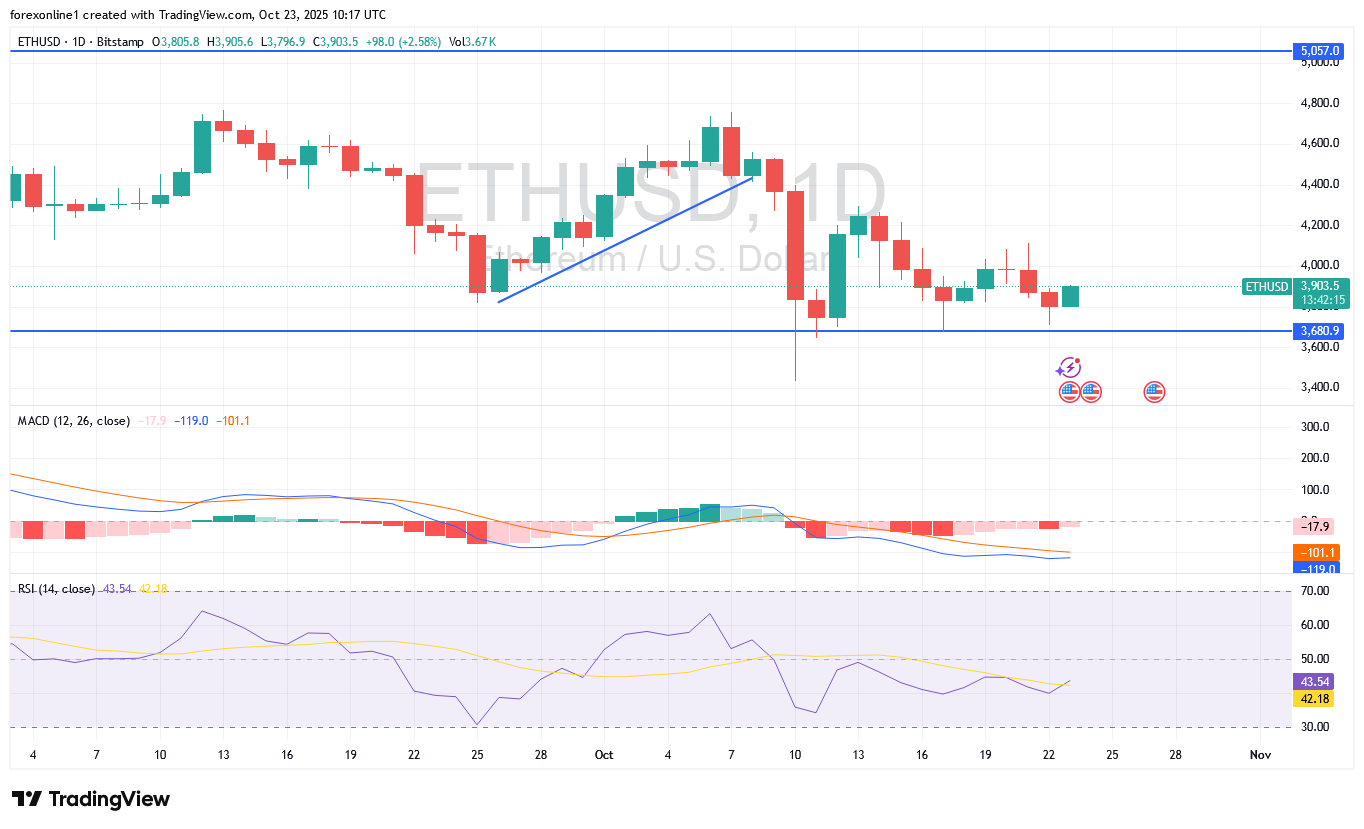
Task: Select the second US flag event marker
Action: pos(1090,392)
